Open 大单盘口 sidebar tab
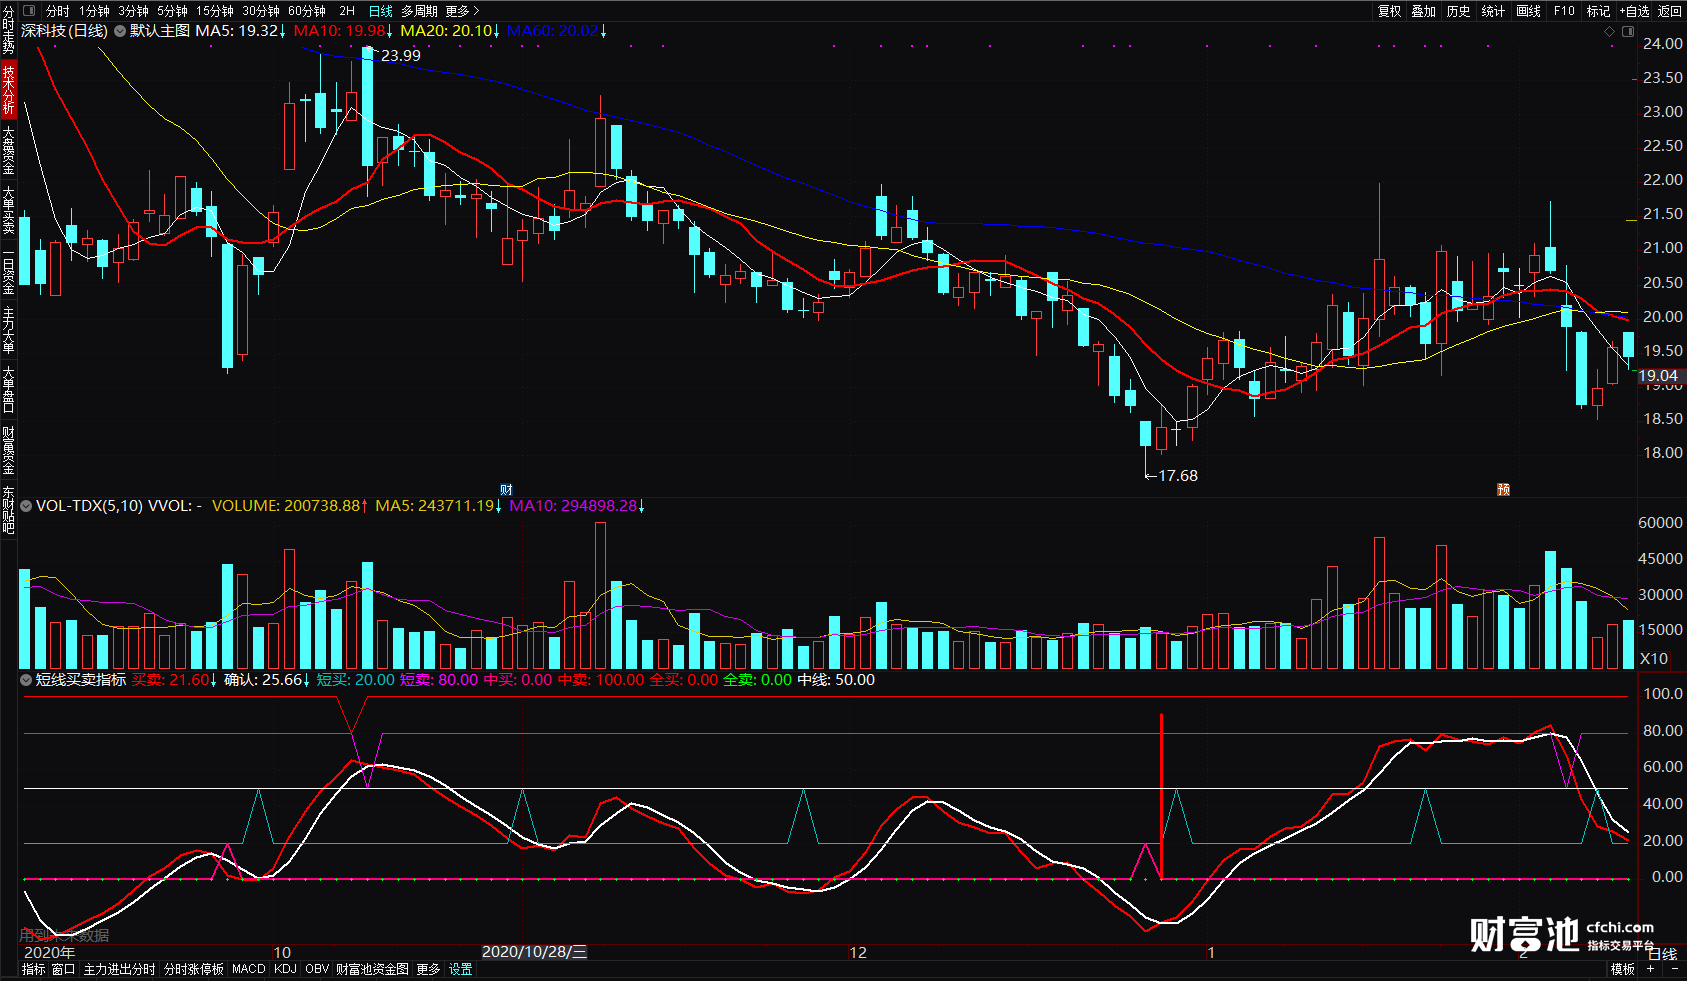Image resolution: width=1687 pixels, height=981 pixels. tap(8, 390)
